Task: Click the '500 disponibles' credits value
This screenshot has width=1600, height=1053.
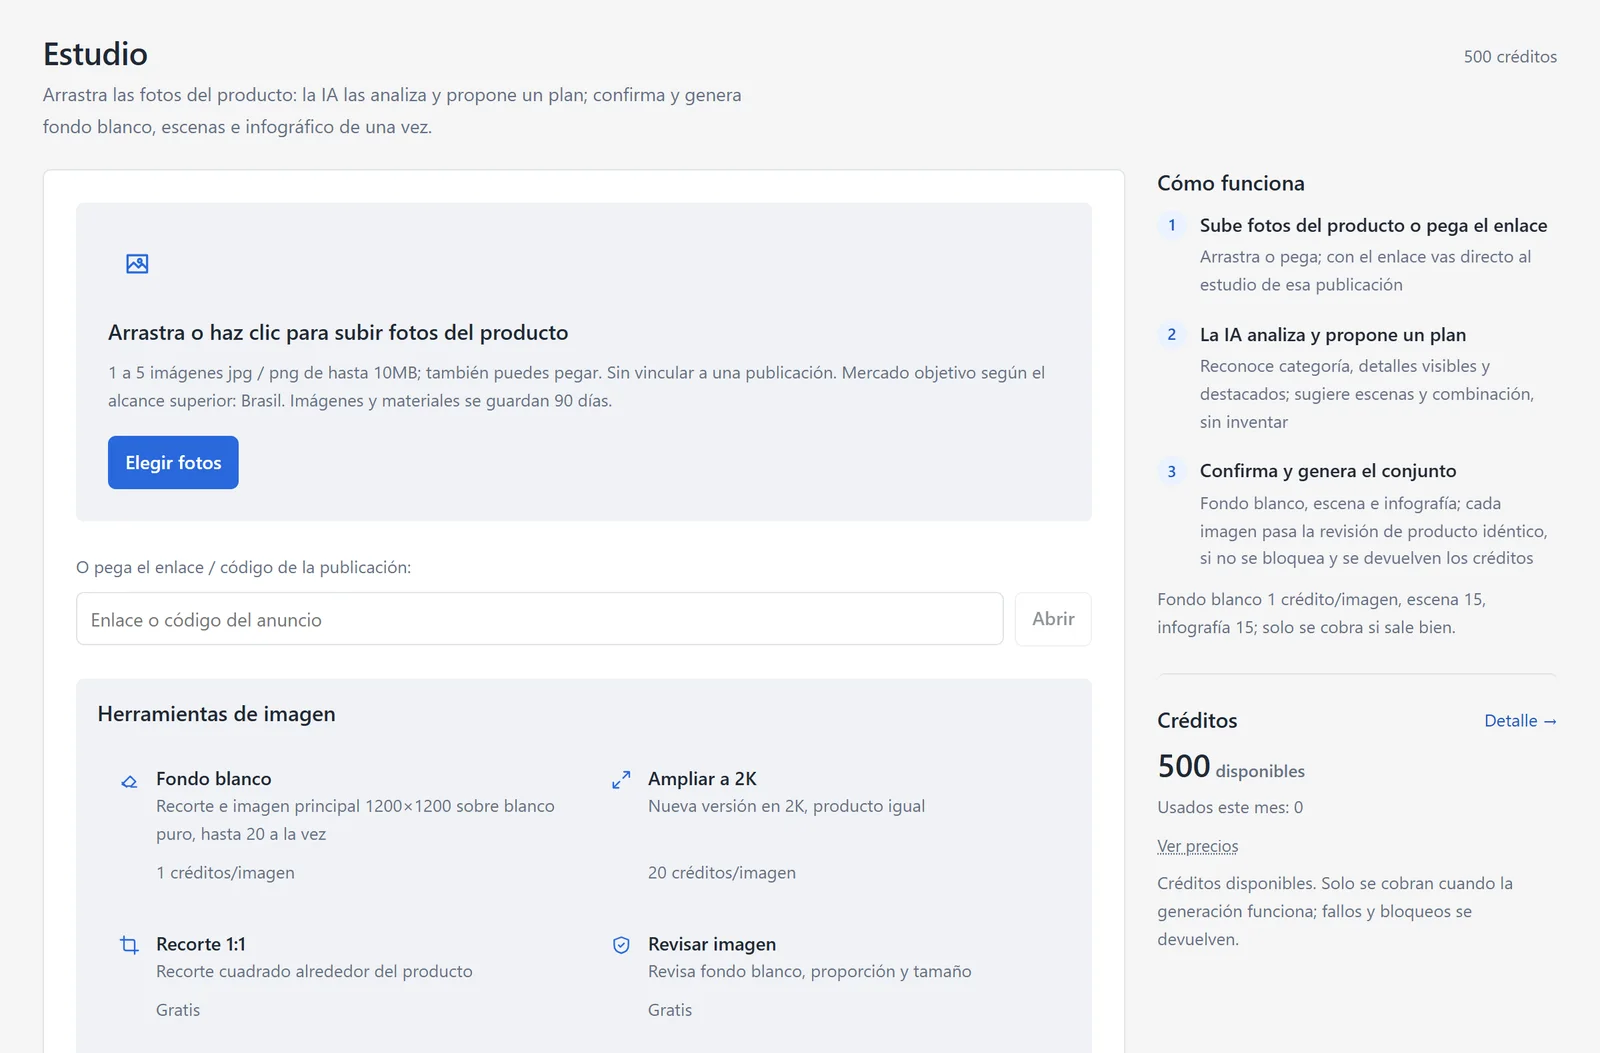Action: pyautogui.click(x=1231, y=767)
